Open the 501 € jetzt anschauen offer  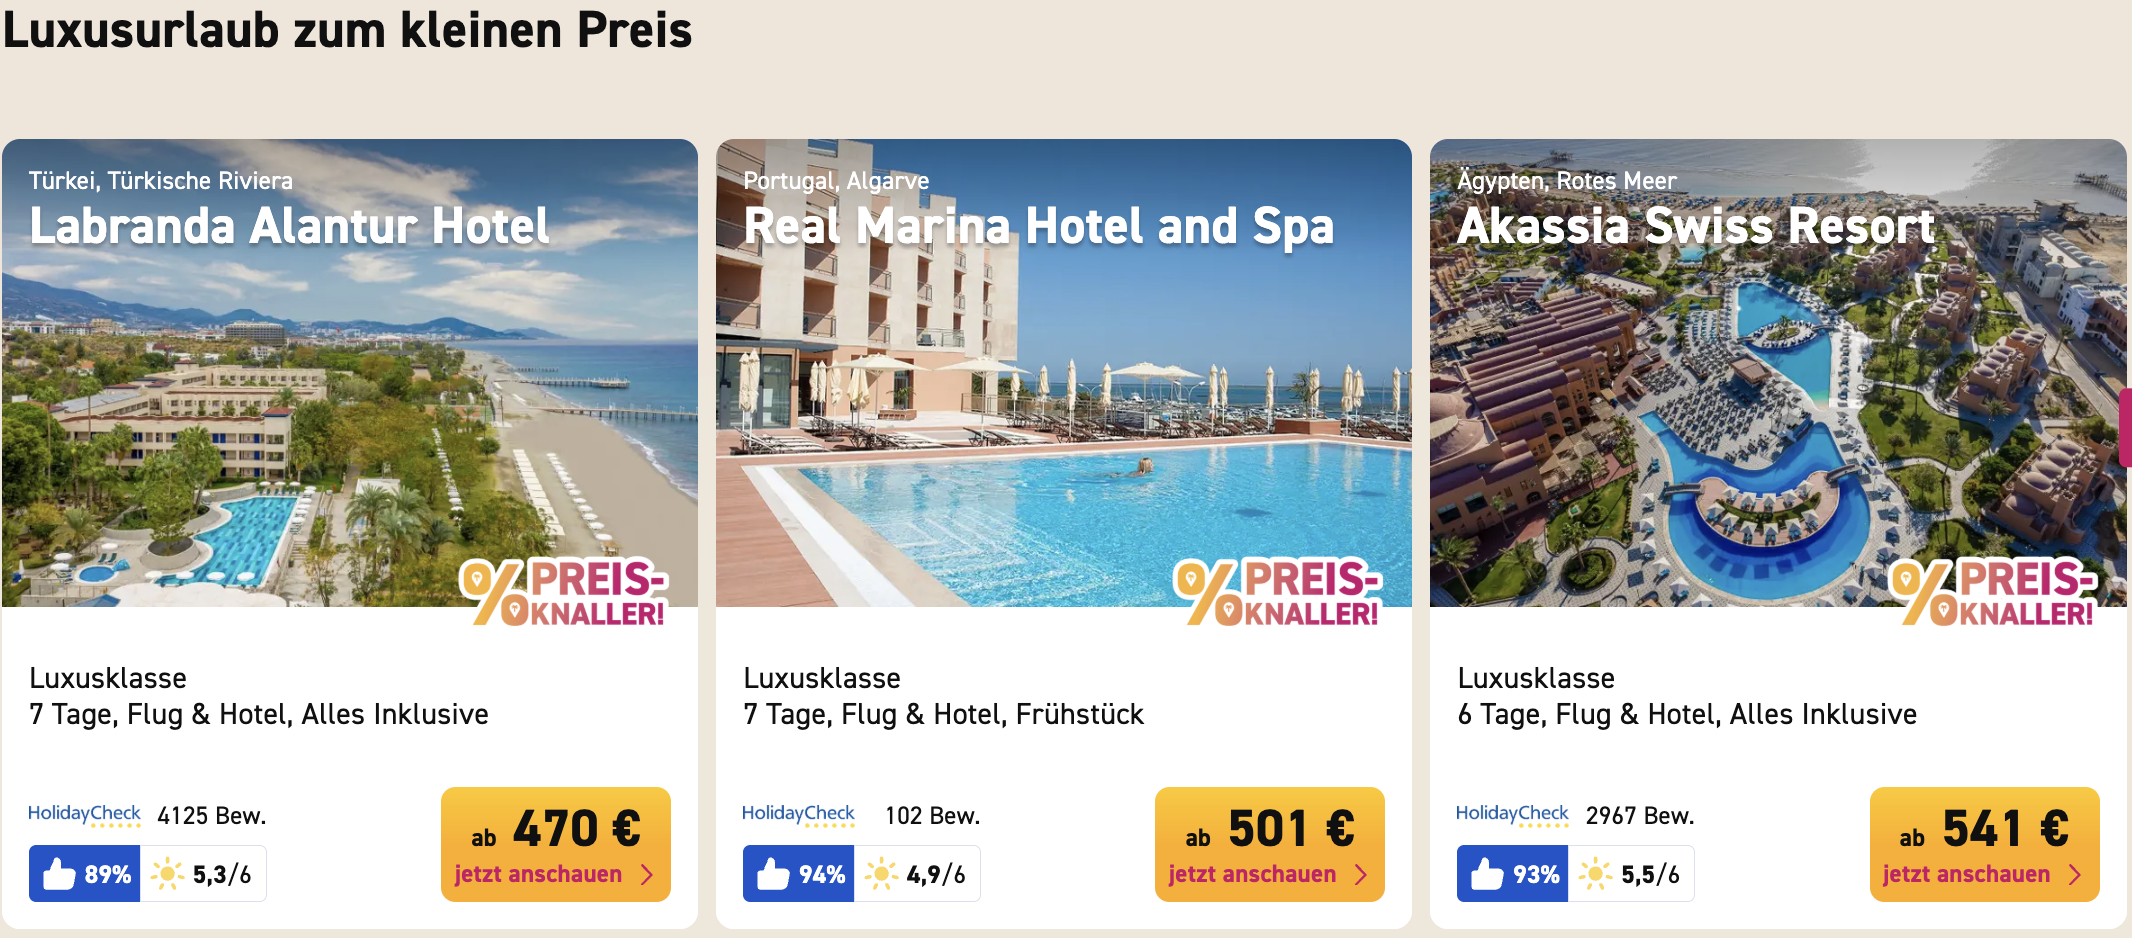point(1270,844)
